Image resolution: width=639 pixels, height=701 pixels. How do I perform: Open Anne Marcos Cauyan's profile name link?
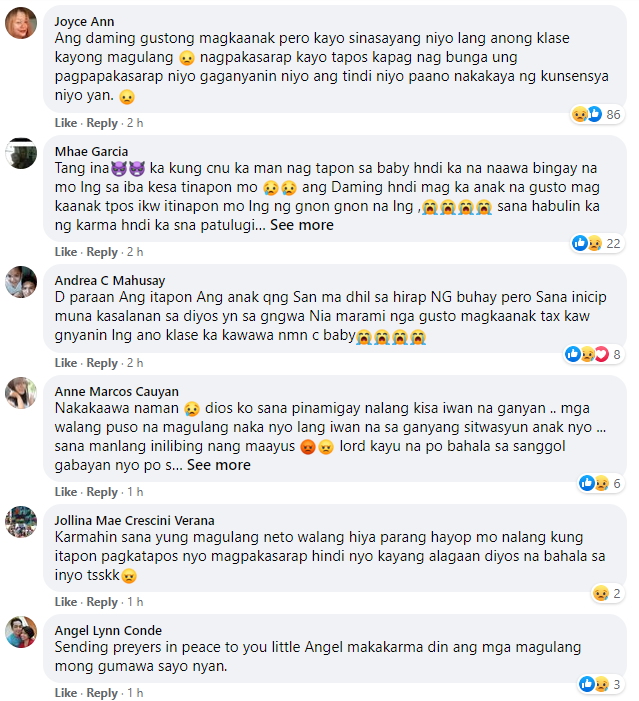[x=117, y=392]
